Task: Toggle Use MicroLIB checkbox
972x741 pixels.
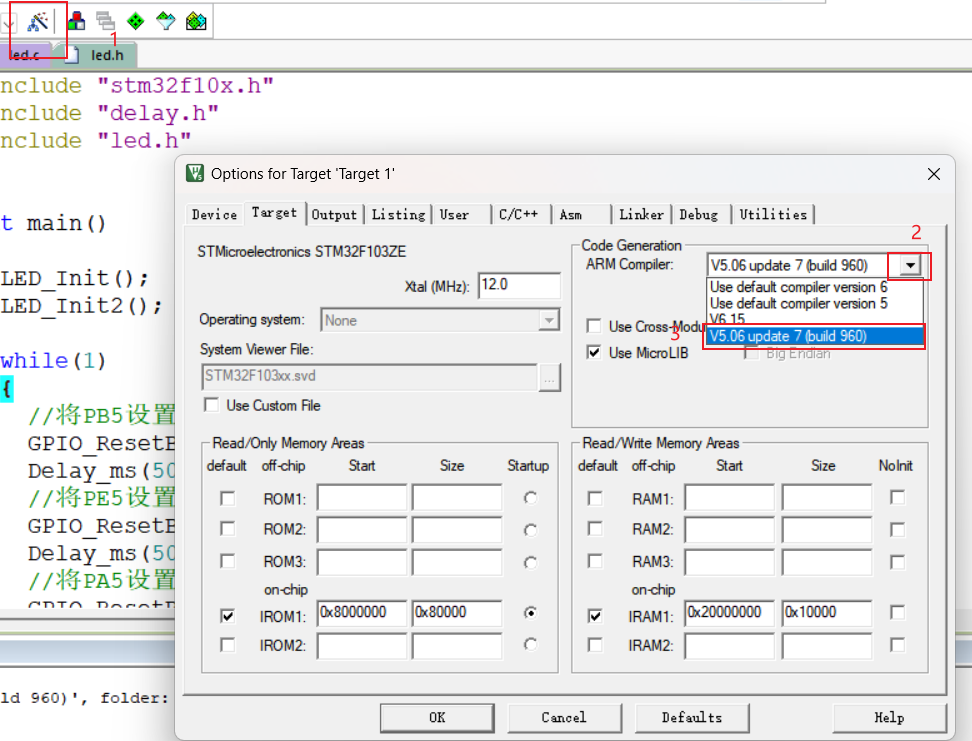Action: (x=594, y=353)
